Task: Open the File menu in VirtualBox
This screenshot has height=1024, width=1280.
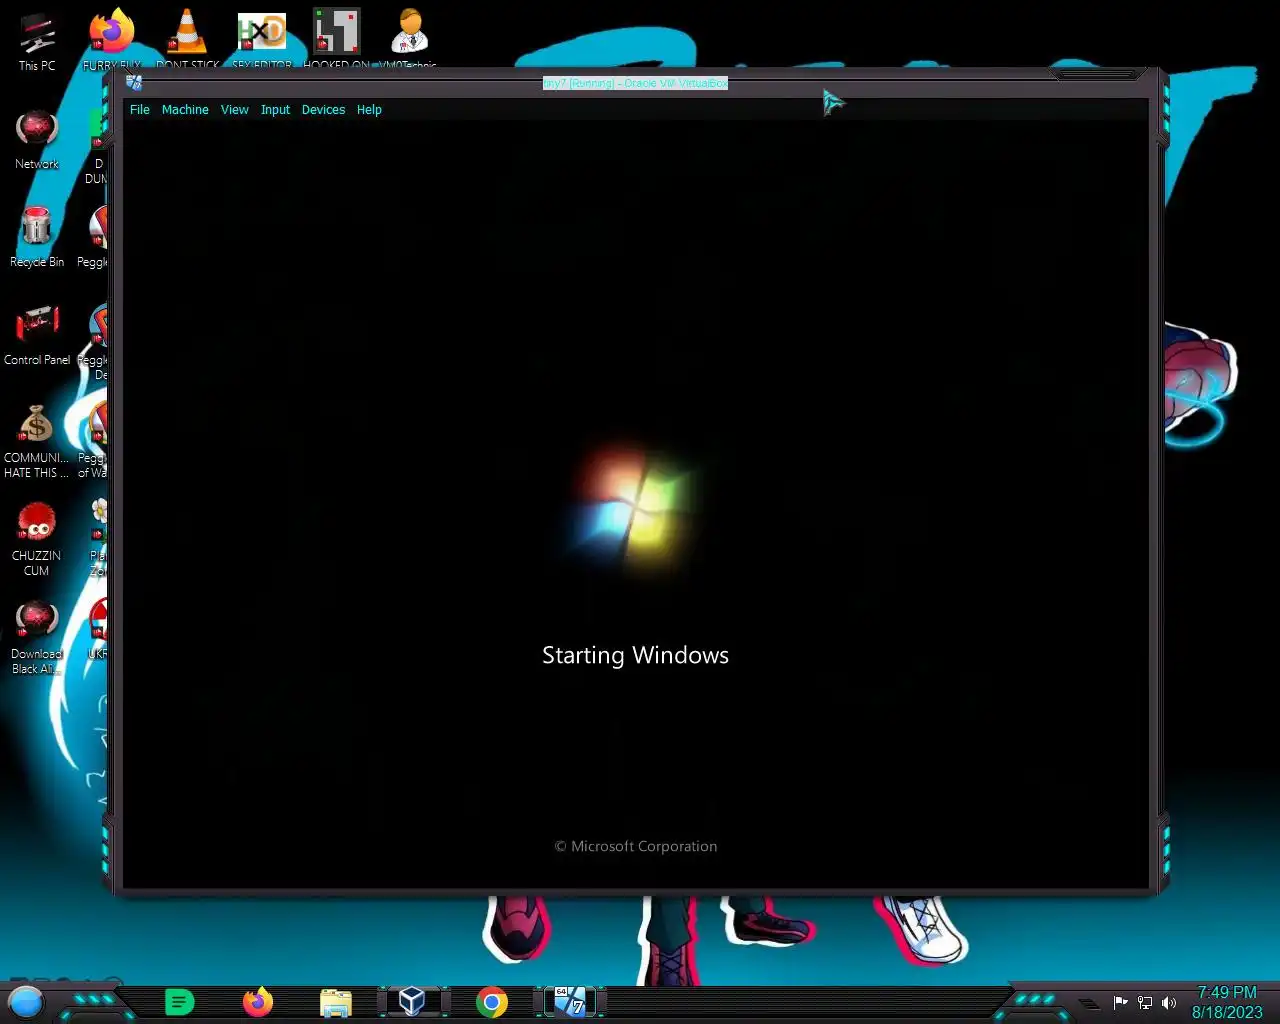Action: point(139,110)
